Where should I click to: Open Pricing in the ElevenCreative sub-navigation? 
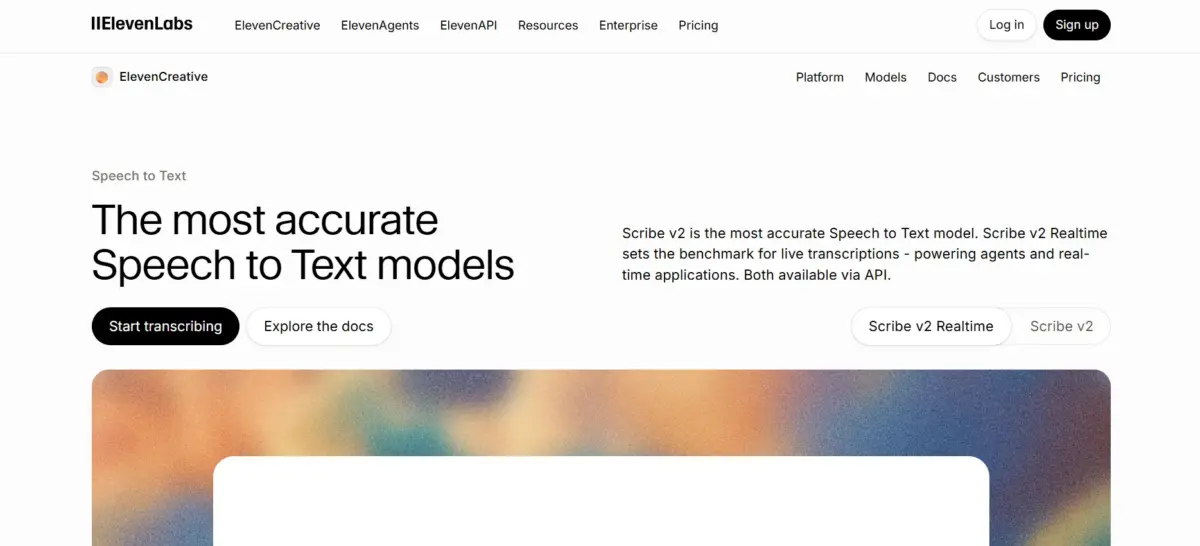[1080, 77]
